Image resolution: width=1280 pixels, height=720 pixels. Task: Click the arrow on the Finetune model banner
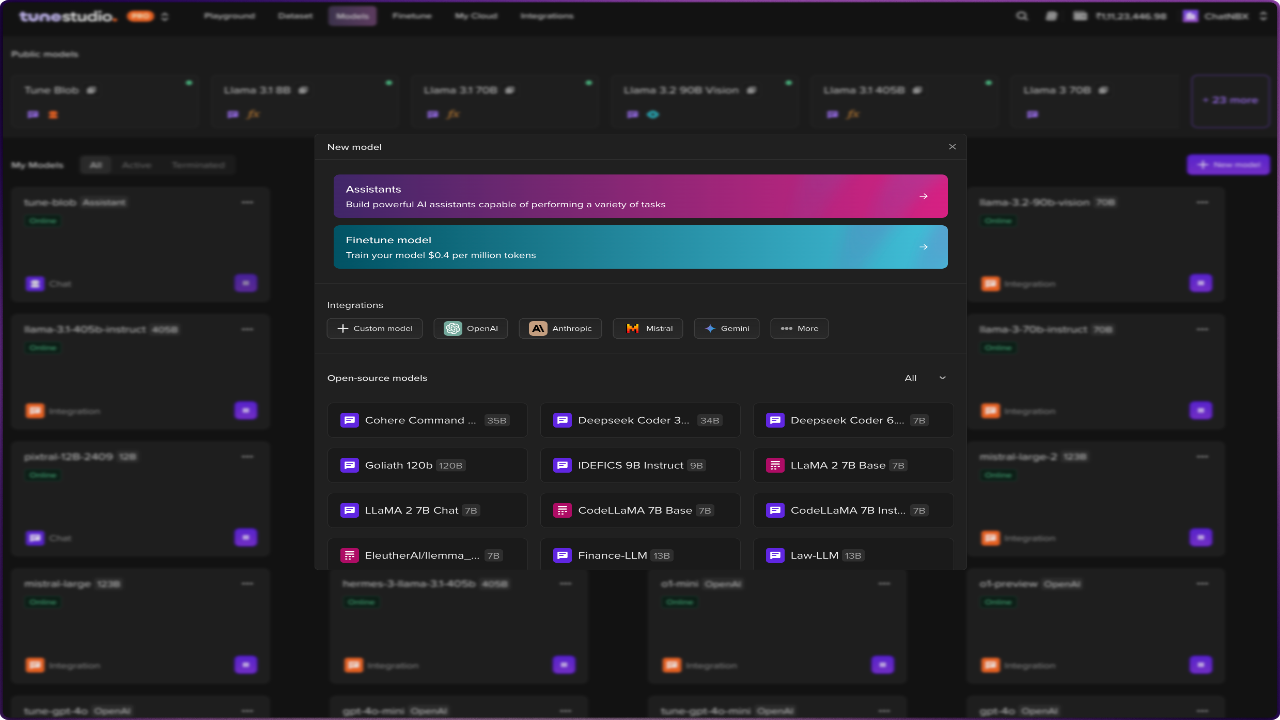924,247
